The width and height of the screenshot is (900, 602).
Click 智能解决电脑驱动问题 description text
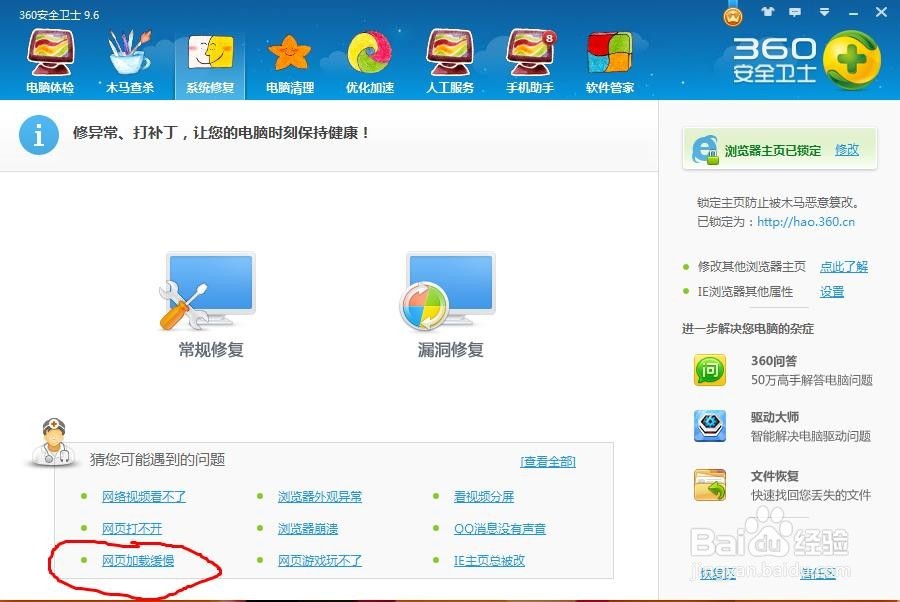(x=811, y=436)
